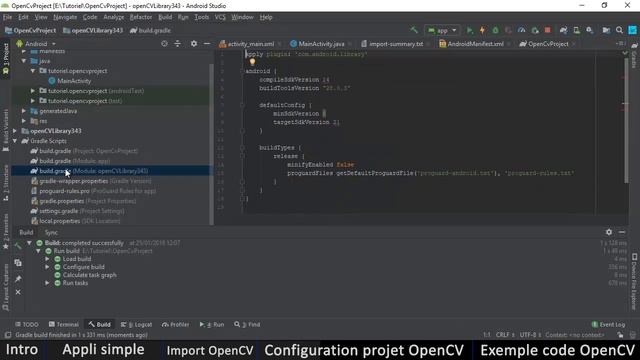Minimize the Build panel with minus icon
This screenshot has height=360, width=640.
point(622,232)
